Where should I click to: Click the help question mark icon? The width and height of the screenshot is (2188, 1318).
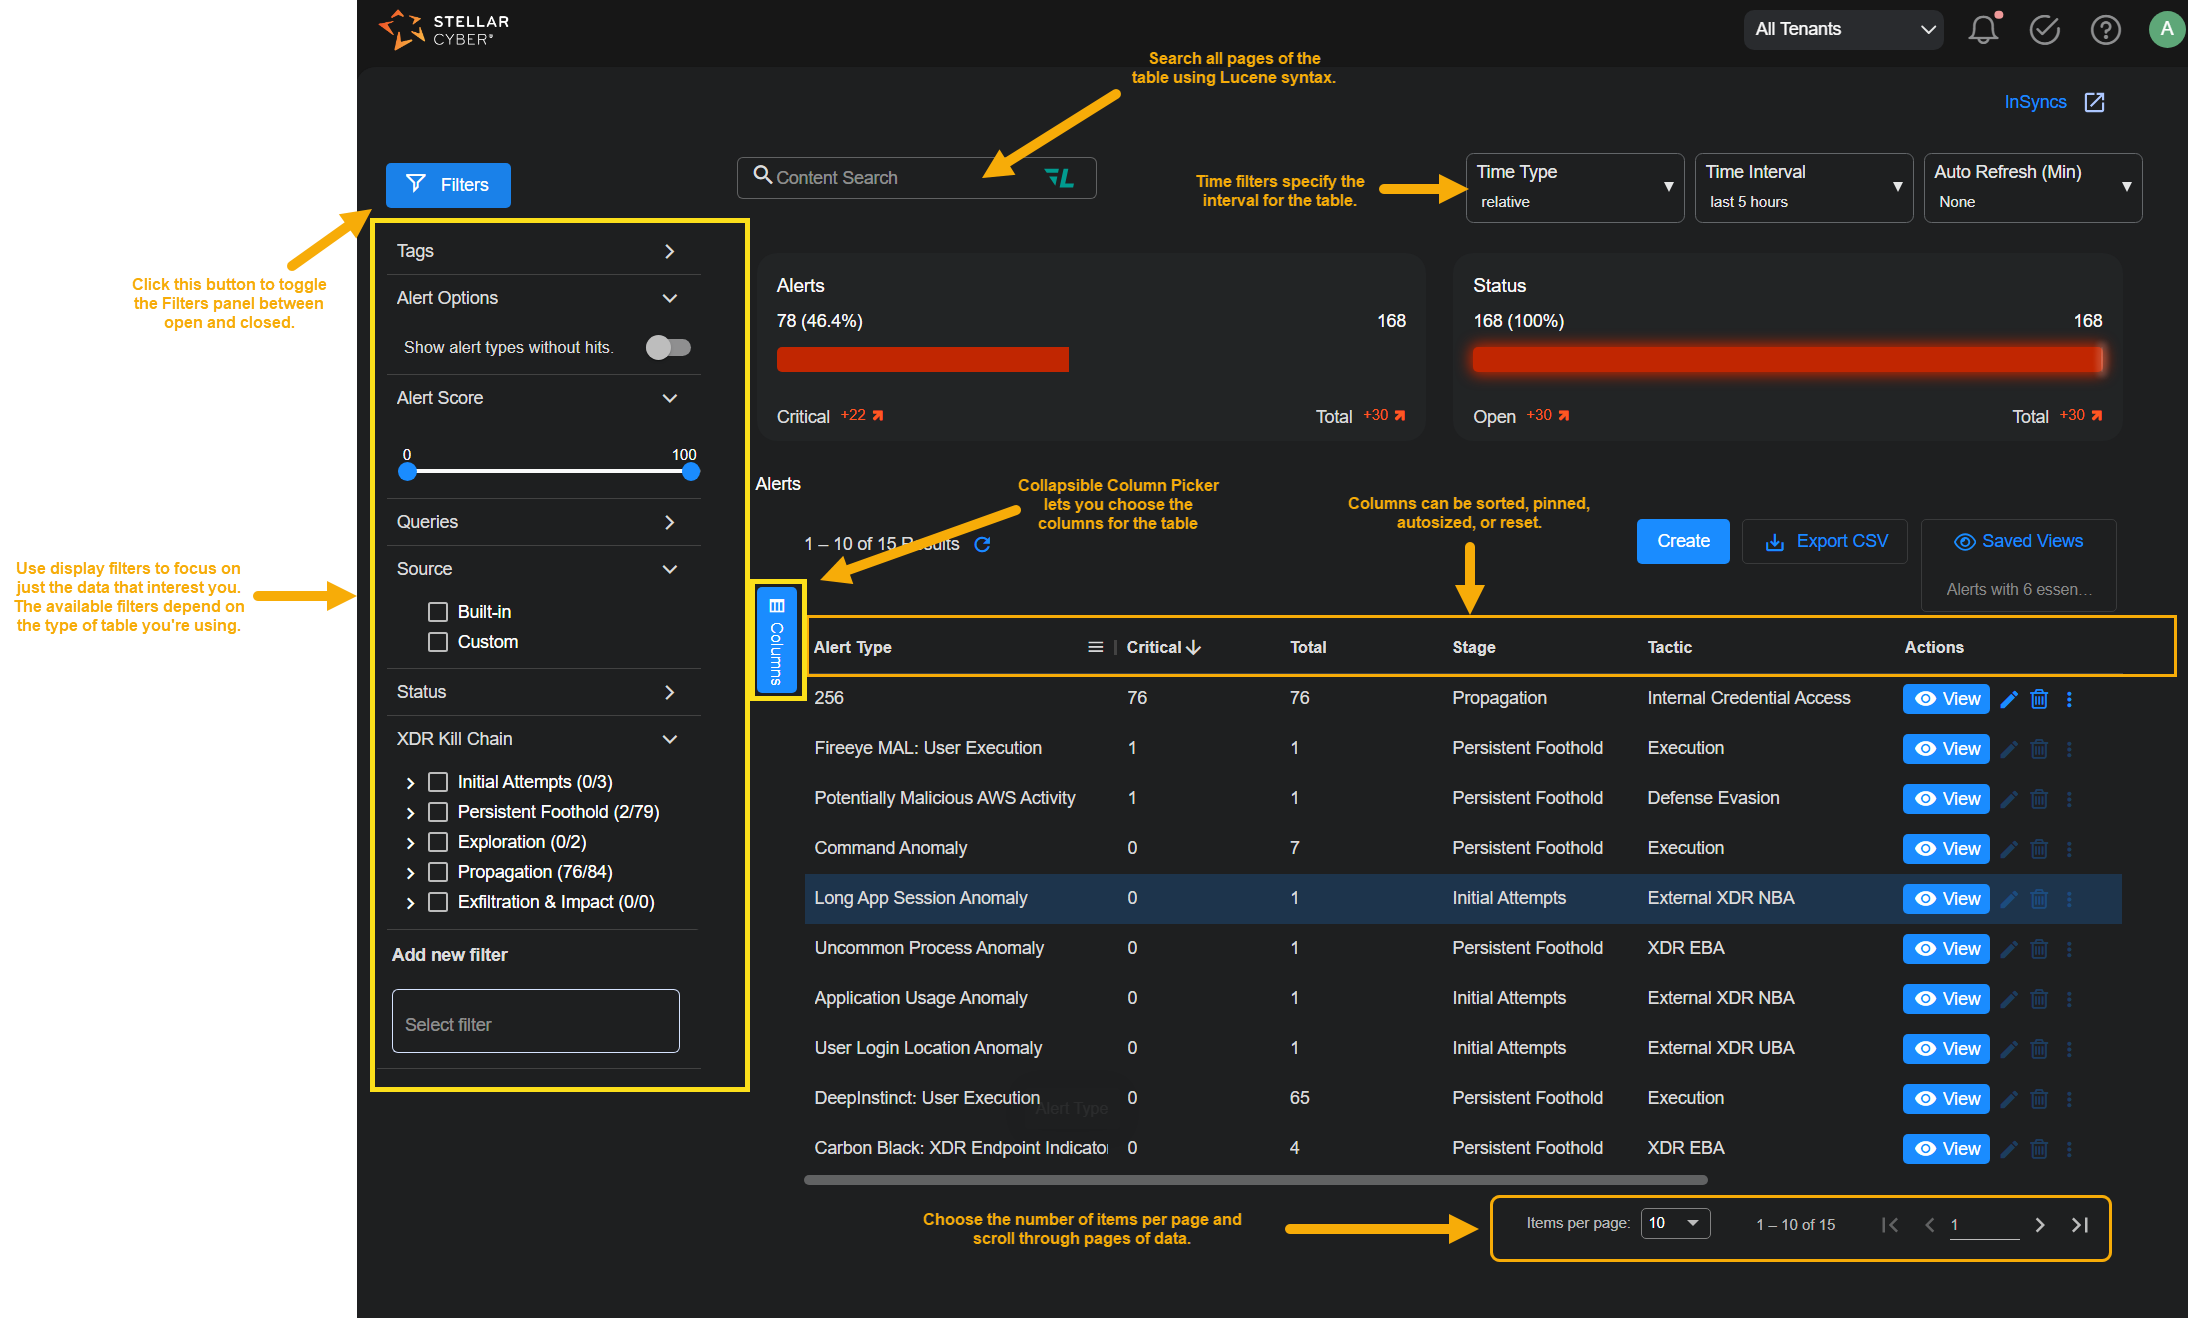[x=2105, y=30]
